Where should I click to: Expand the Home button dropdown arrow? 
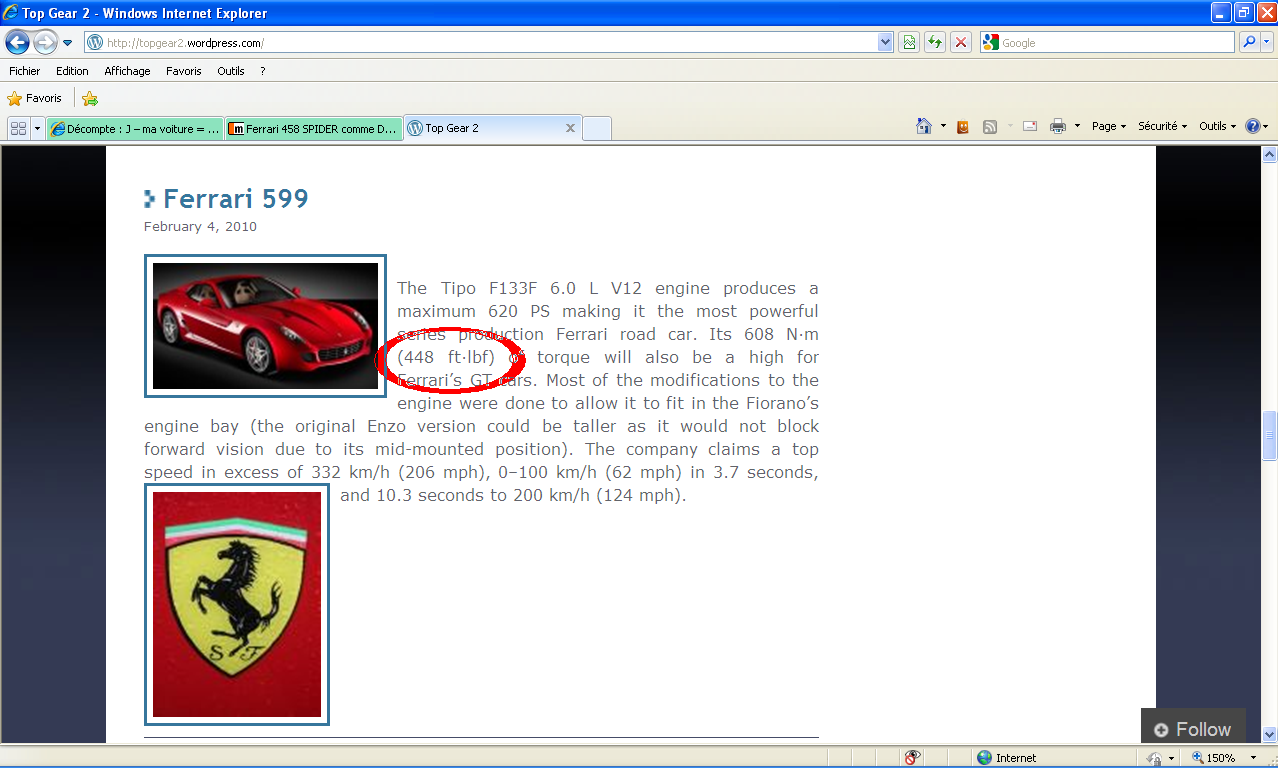click(x=943, y=126)
